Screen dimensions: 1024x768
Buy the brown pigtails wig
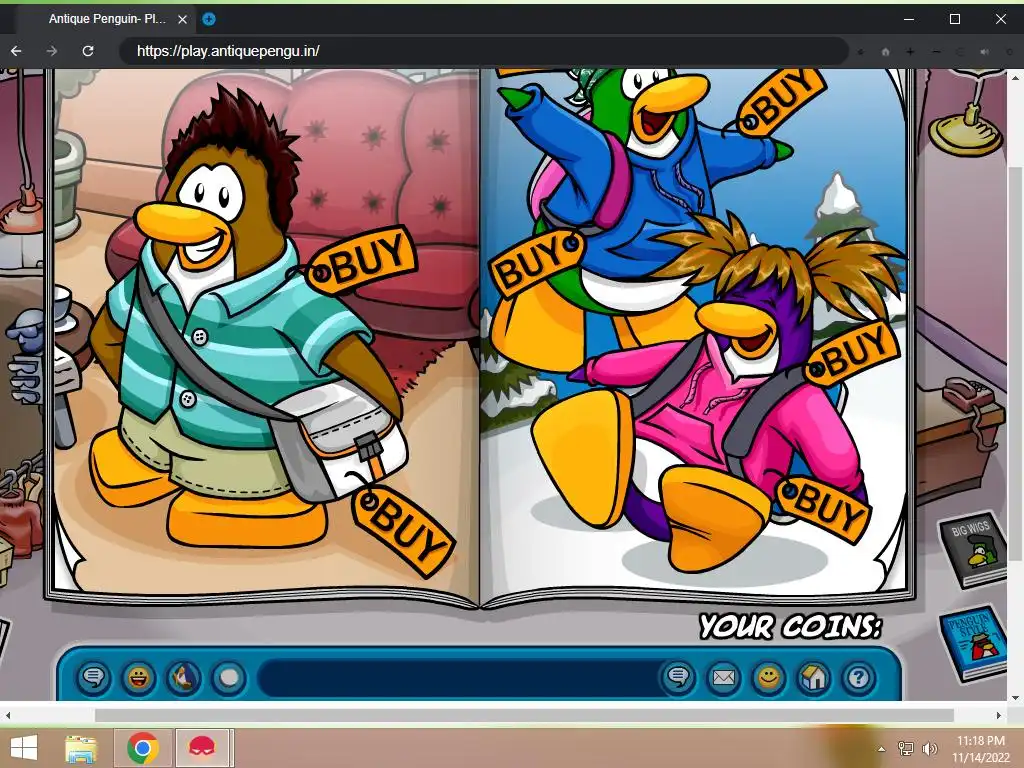click(852, 353)
